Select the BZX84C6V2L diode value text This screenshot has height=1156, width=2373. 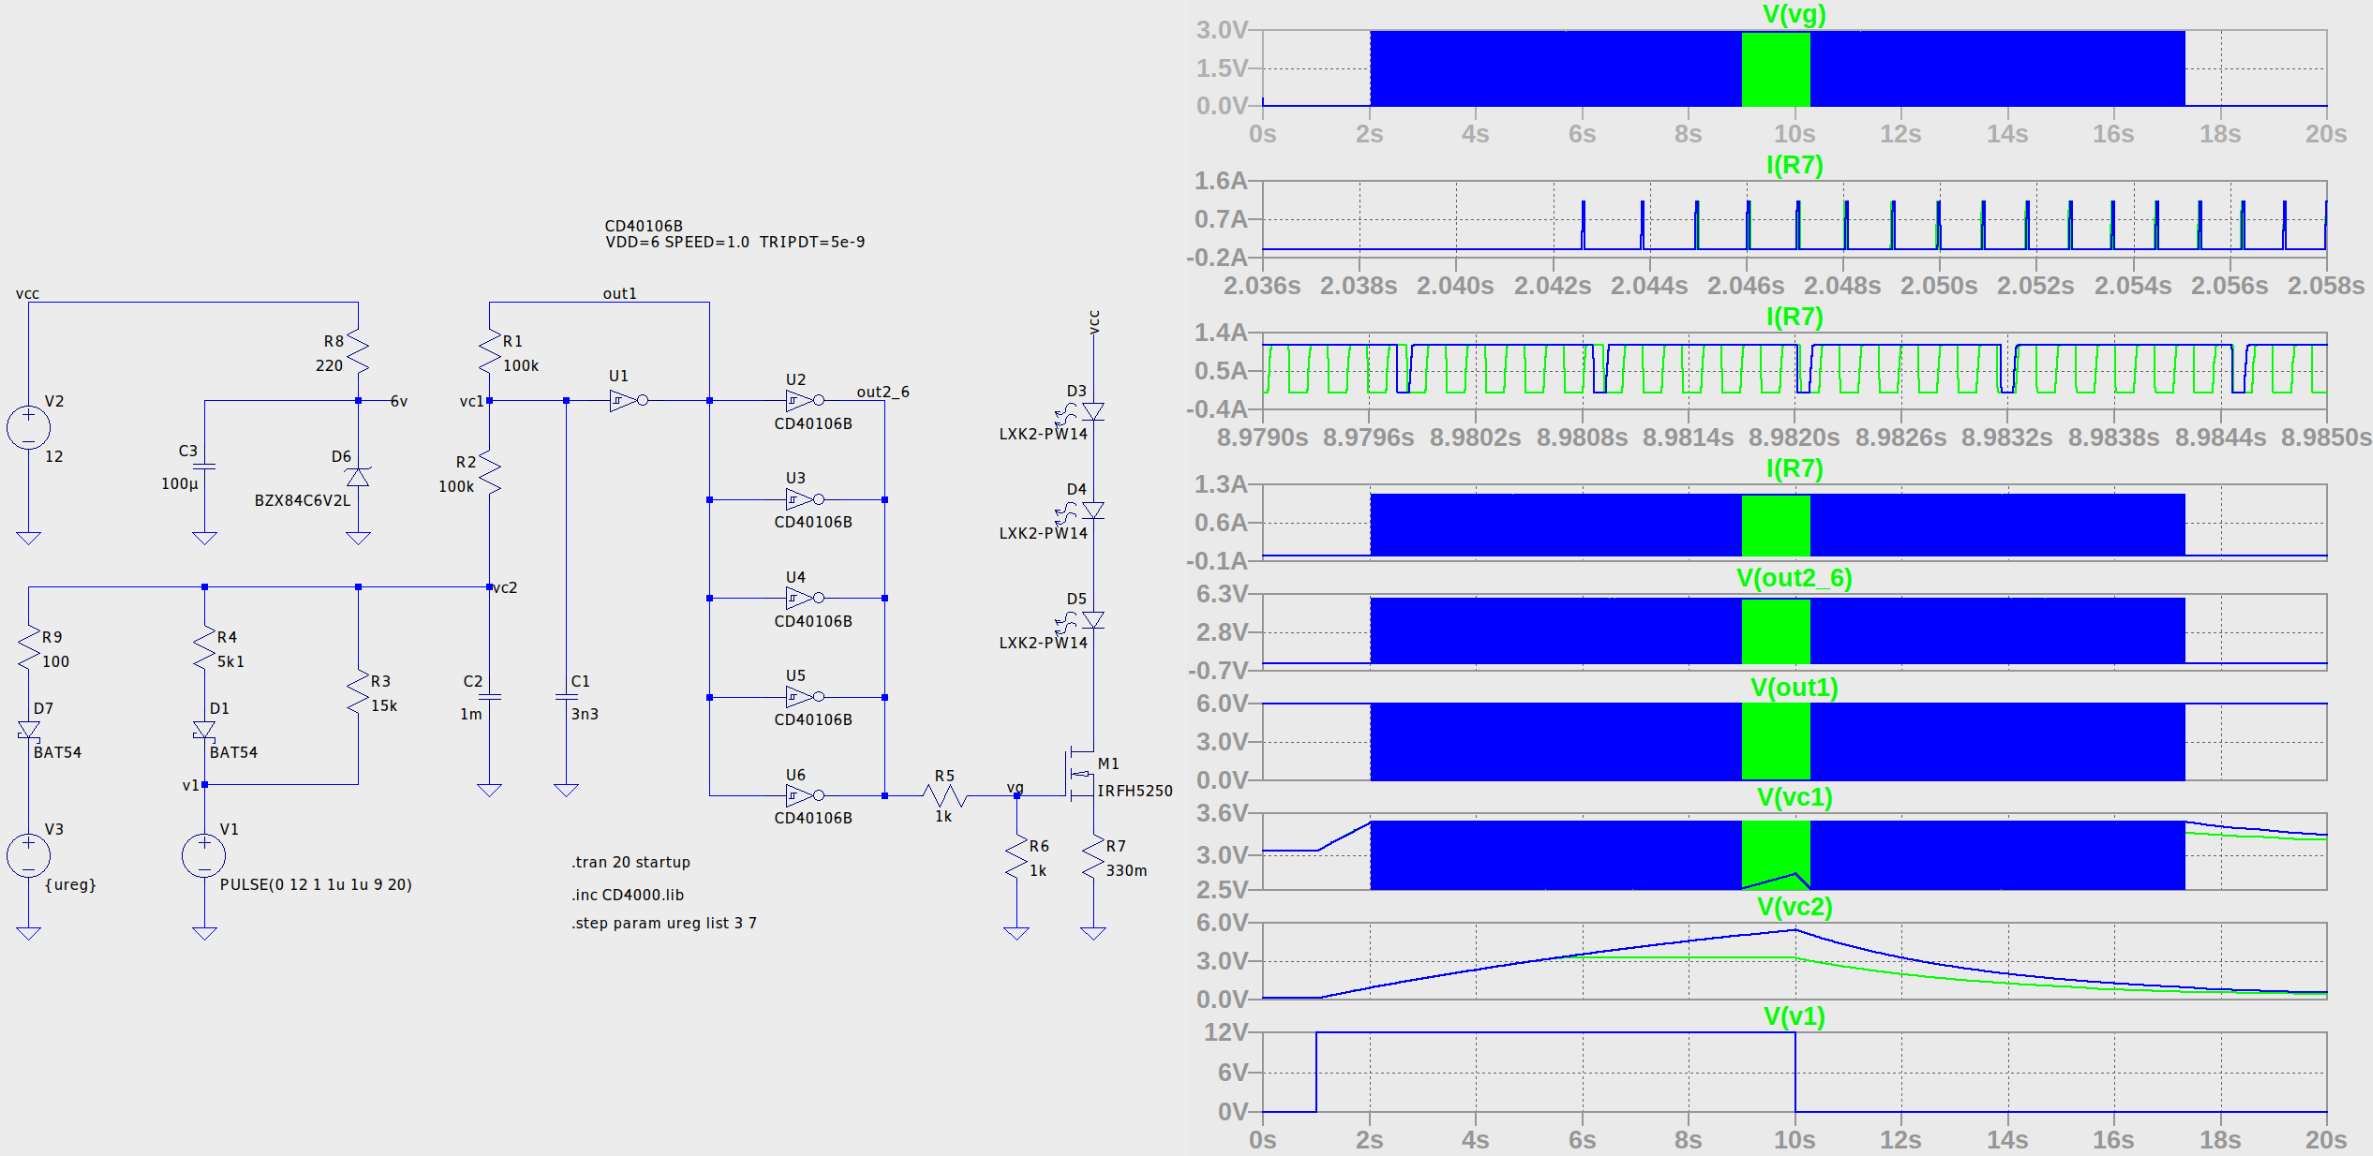(302, 500)
